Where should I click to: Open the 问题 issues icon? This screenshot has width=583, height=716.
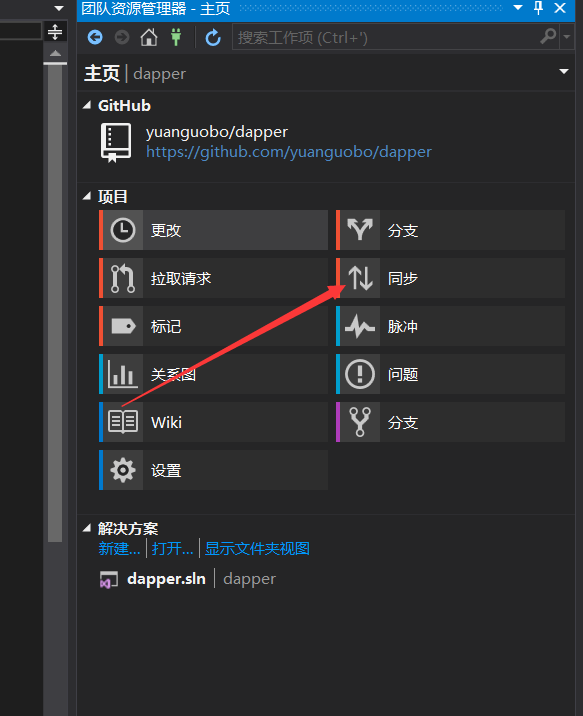pyautogui.click(x=360, y=374)
